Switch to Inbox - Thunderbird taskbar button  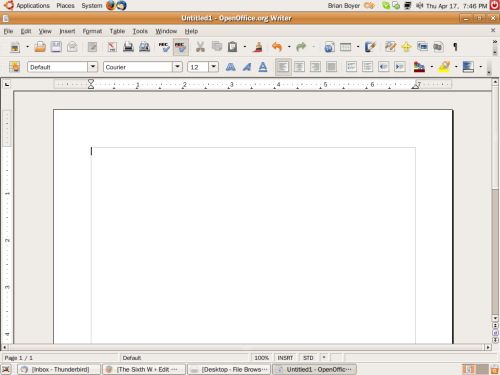tap(59, 369)
